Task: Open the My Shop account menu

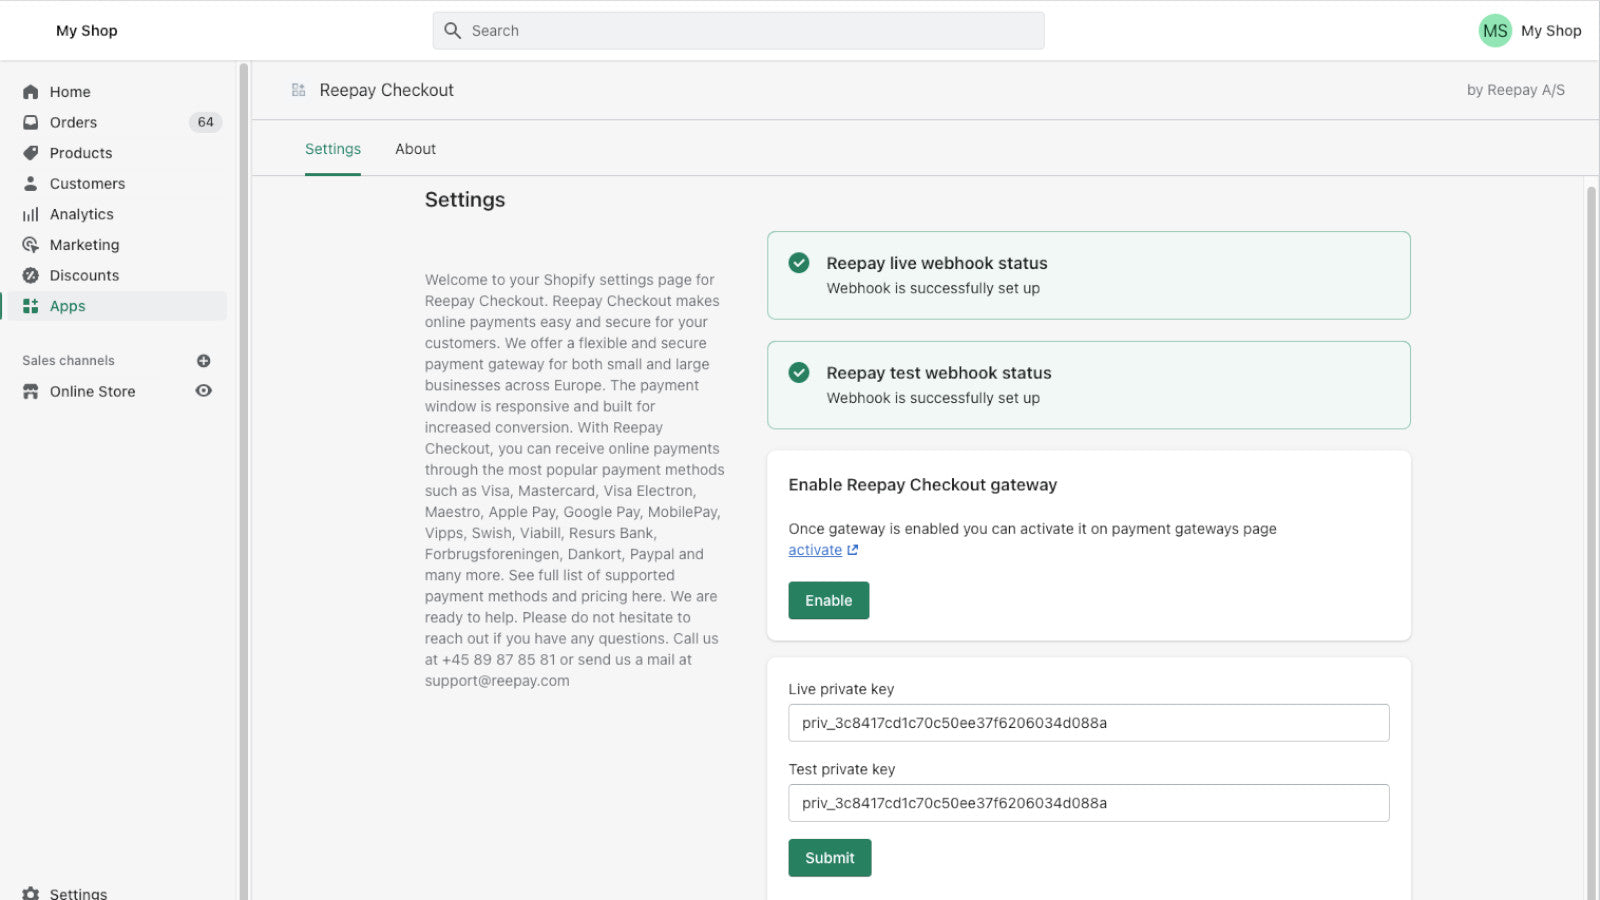Action: 1530,31
